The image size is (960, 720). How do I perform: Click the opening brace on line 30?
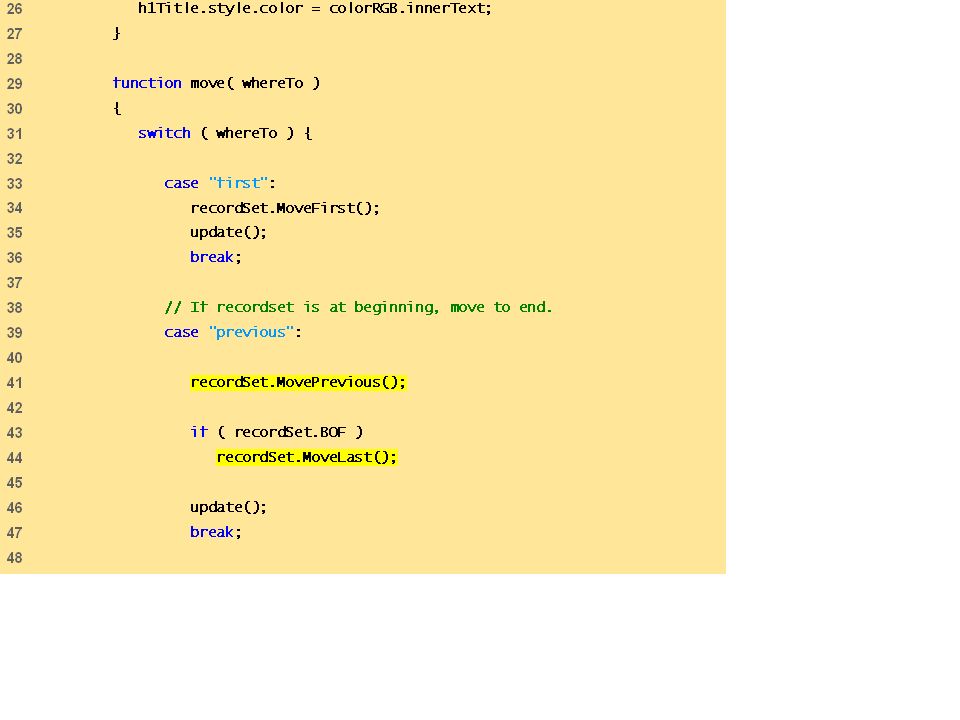coord(117,108)
